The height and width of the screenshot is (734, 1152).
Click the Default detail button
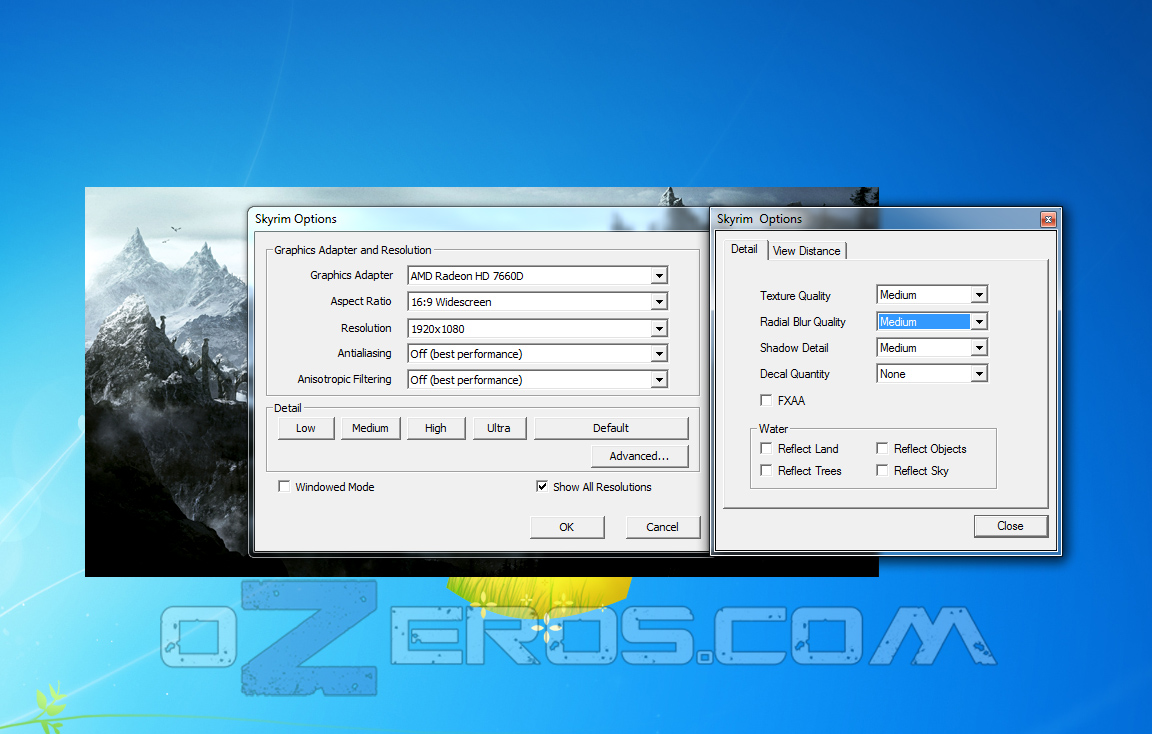click(611, 428)
